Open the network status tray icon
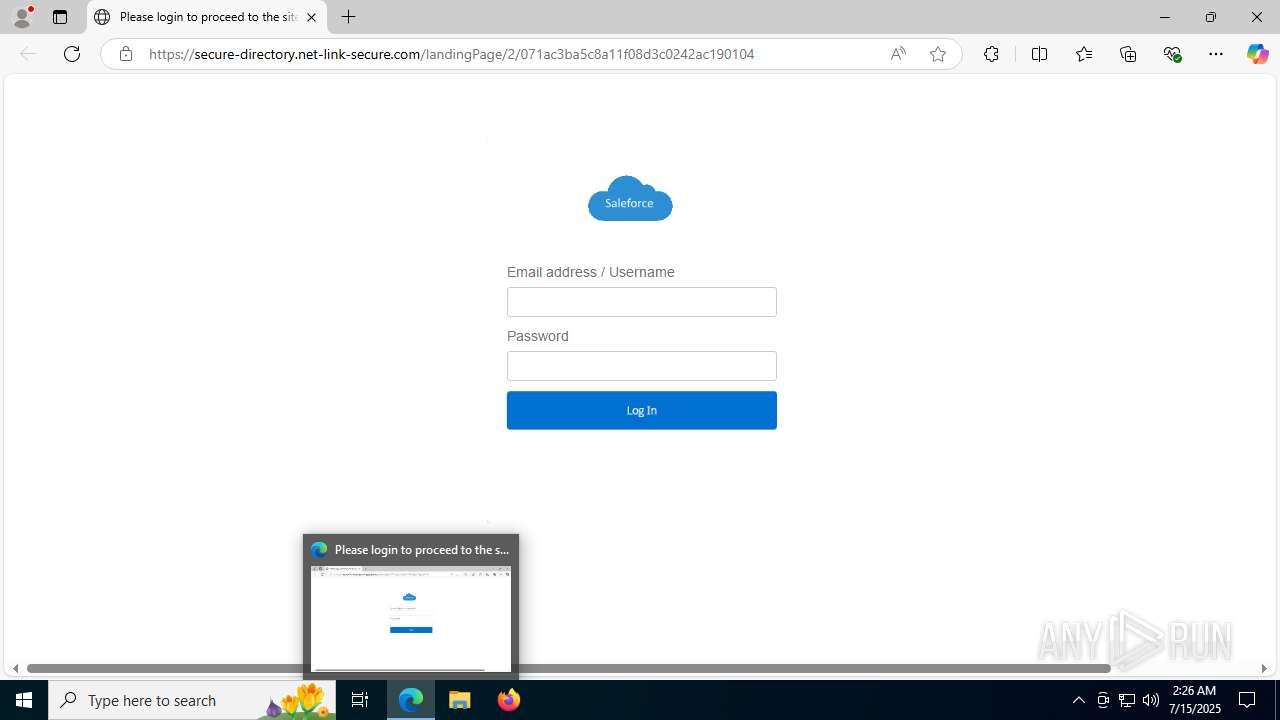This screenshot has width=1280, height=720. pyautogui.click(x=1127, y=700)
